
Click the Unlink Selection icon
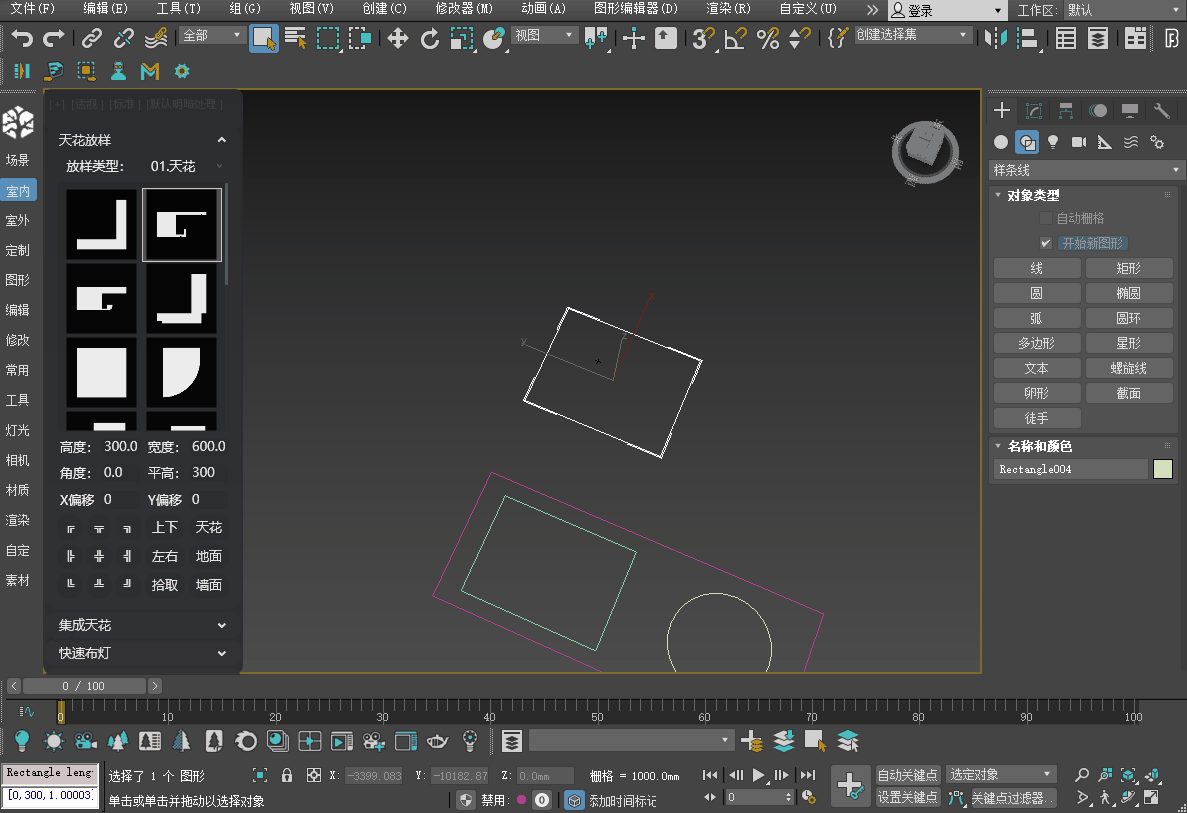tap(123, 38)
